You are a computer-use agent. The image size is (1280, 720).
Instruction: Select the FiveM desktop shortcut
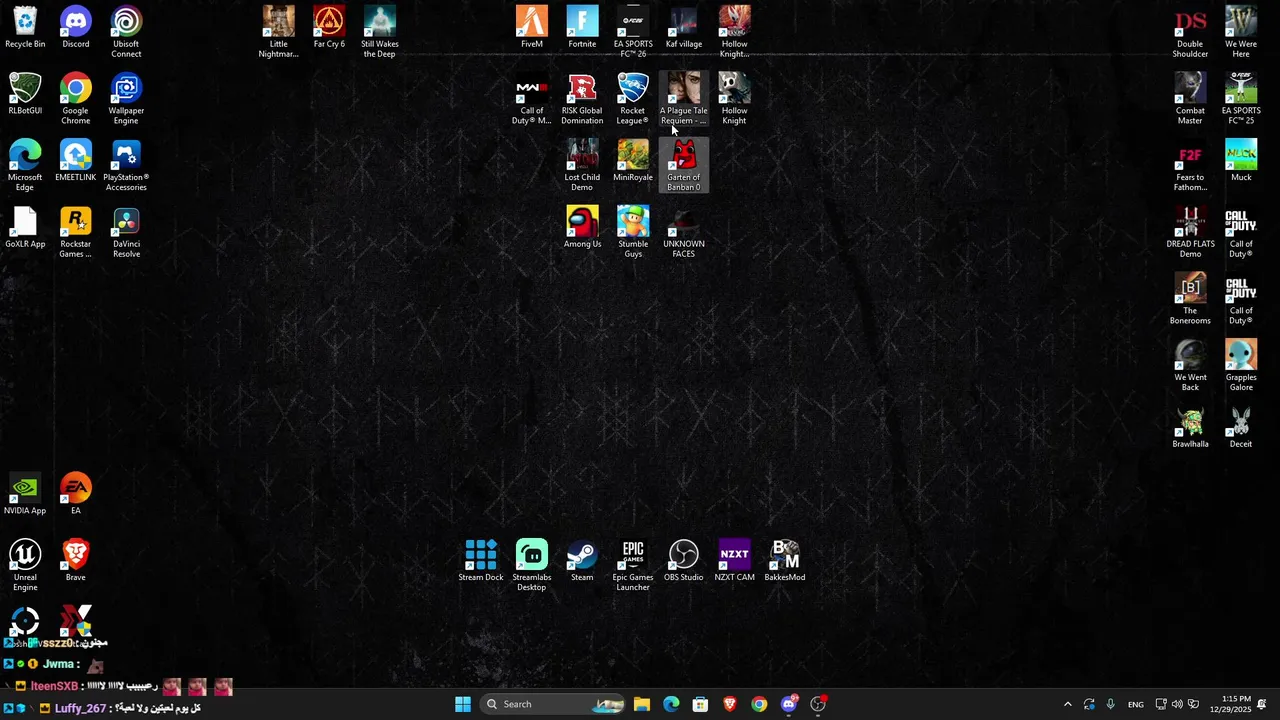pos(532,28)
